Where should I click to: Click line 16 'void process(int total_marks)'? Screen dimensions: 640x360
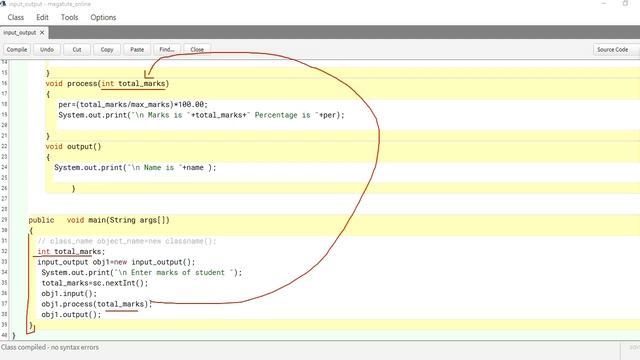tap(107, 84)
